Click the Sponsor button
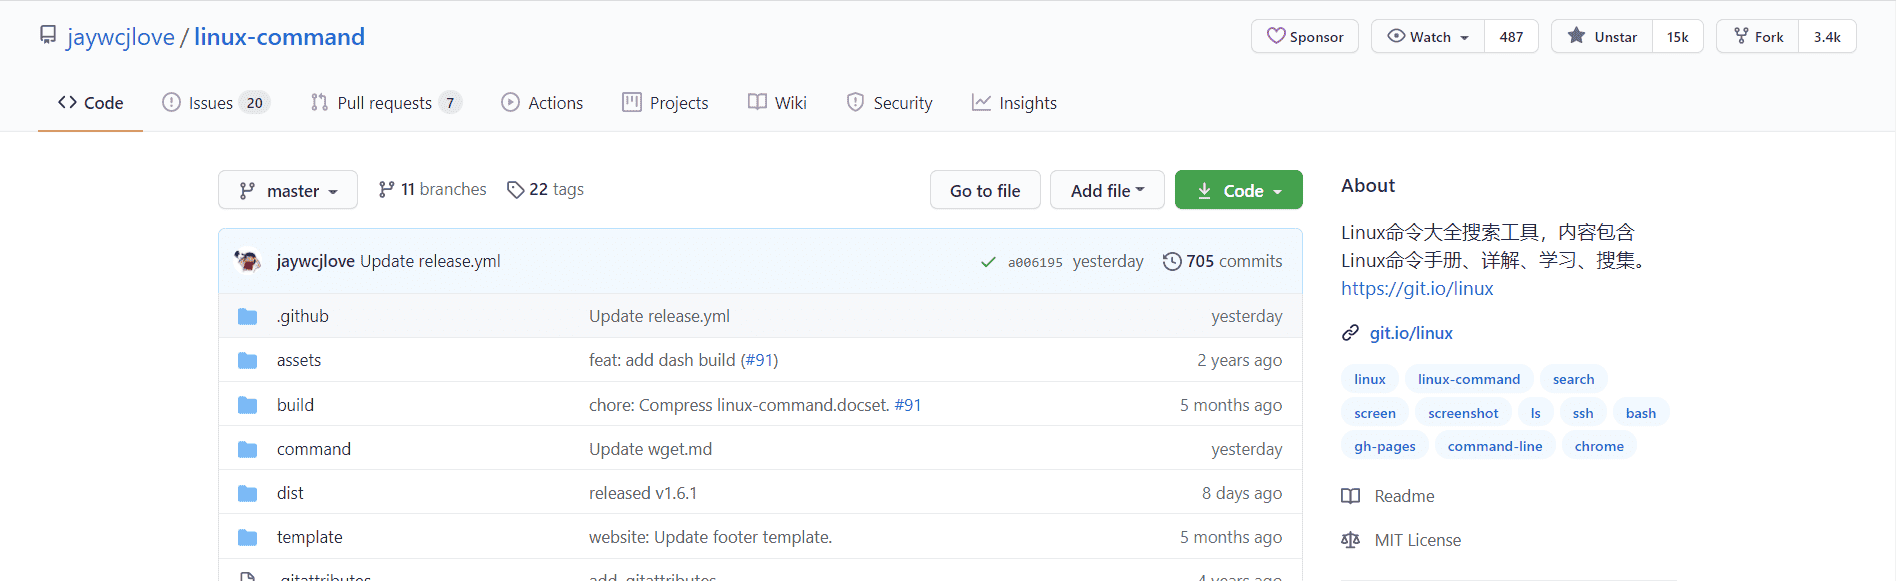Screen dimensions: 1896x581 (1305, 36)
